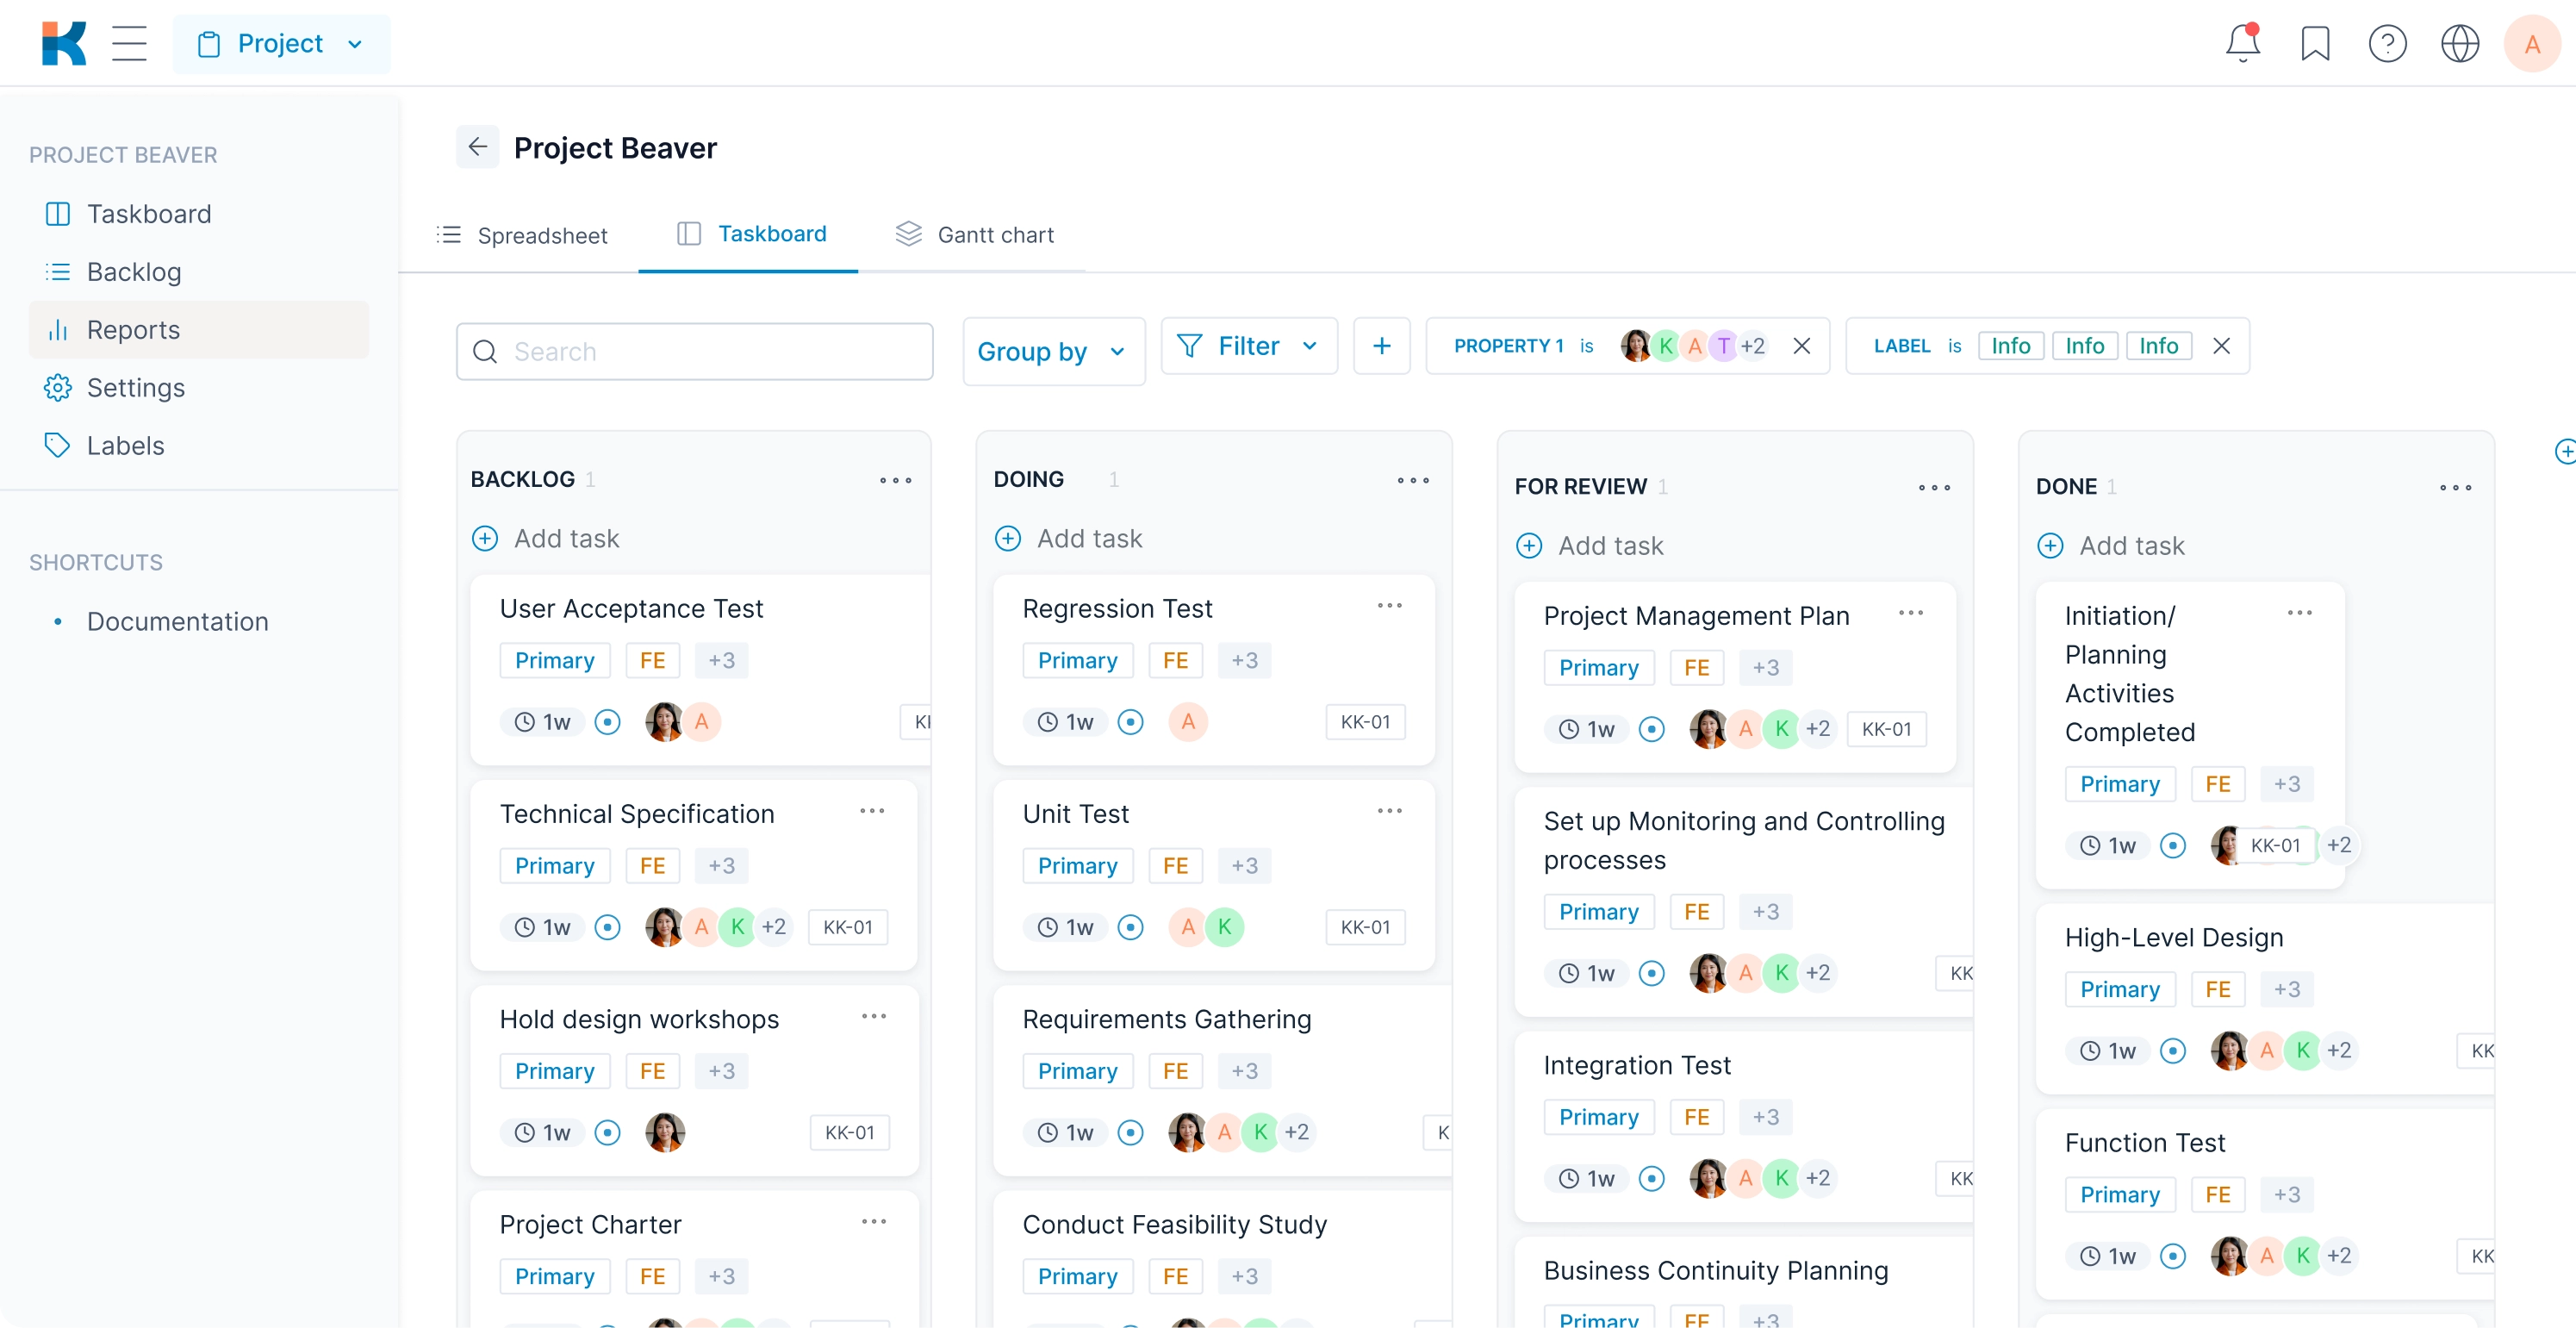The image size is (2576, 1328).
Task: Remove the LABEL filter tag
Action: click(2224, 347)
